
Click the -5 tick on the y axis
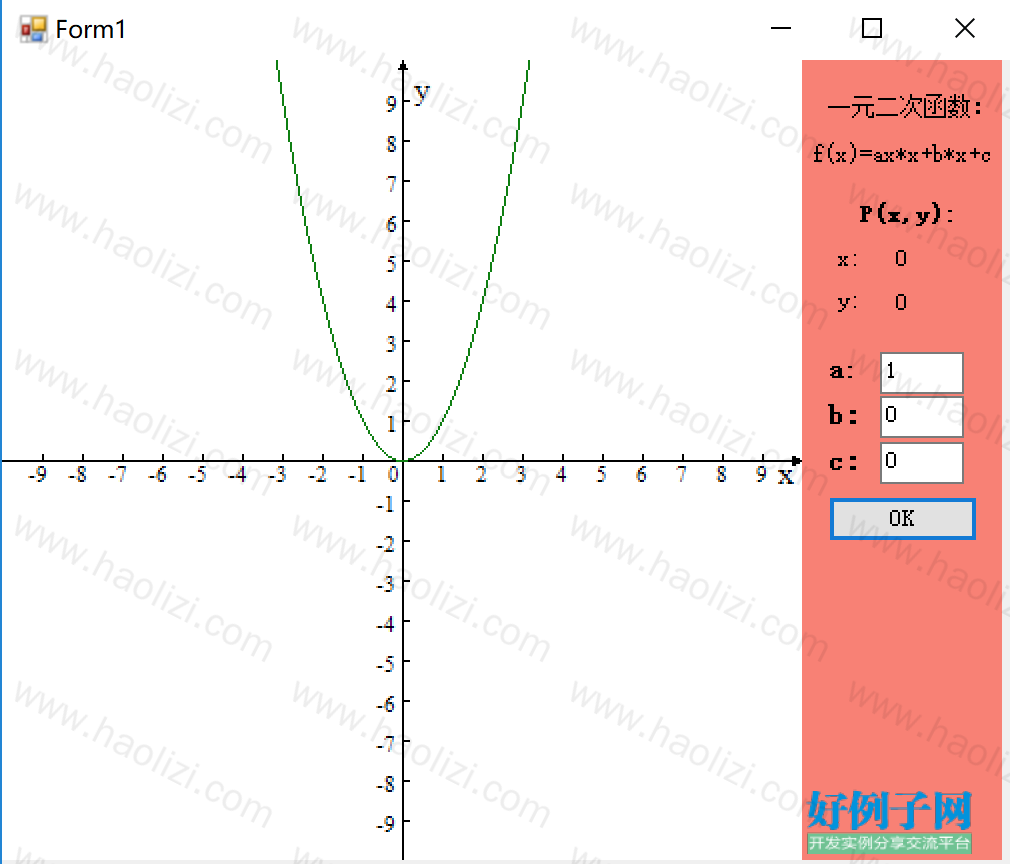(x=385, y=663)
